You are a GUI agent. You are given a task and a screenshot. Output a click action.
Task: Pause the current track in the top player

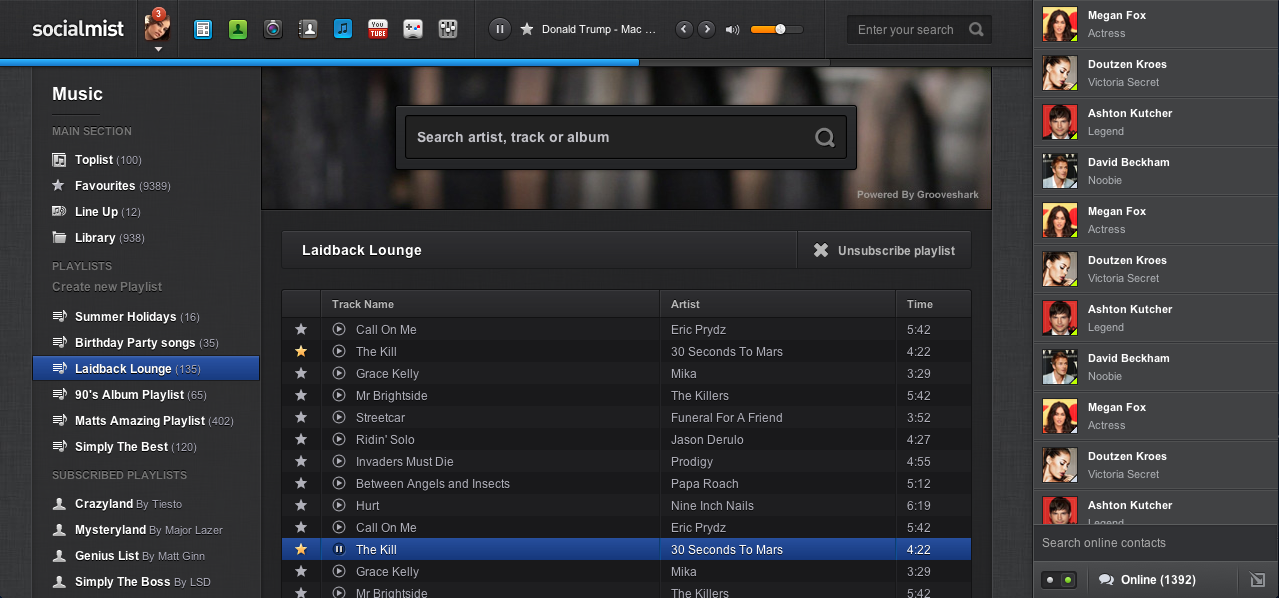coord(500,29)
